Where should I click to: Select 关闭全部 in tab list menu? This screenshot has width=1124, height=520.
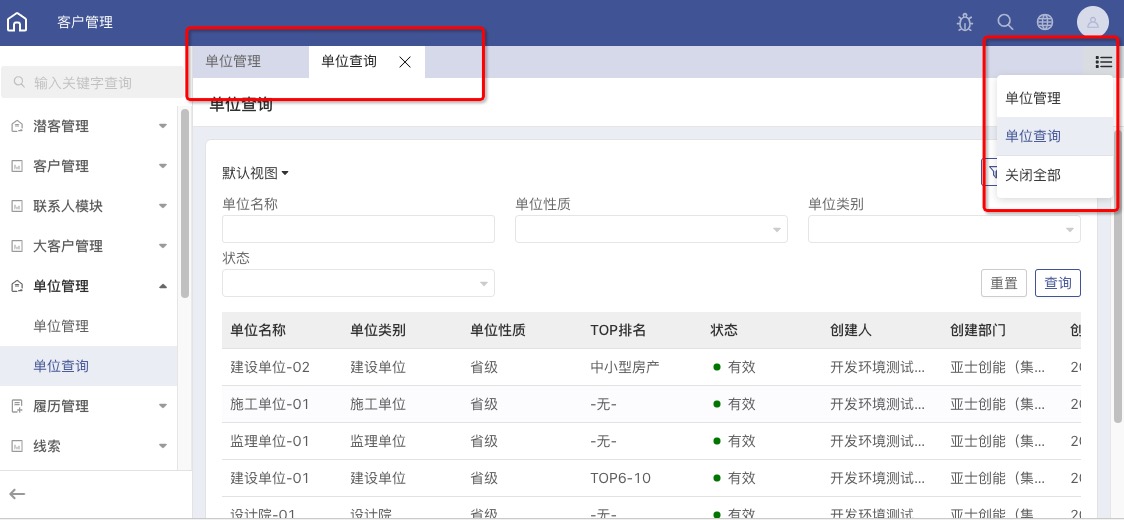tap(1033, 175)
